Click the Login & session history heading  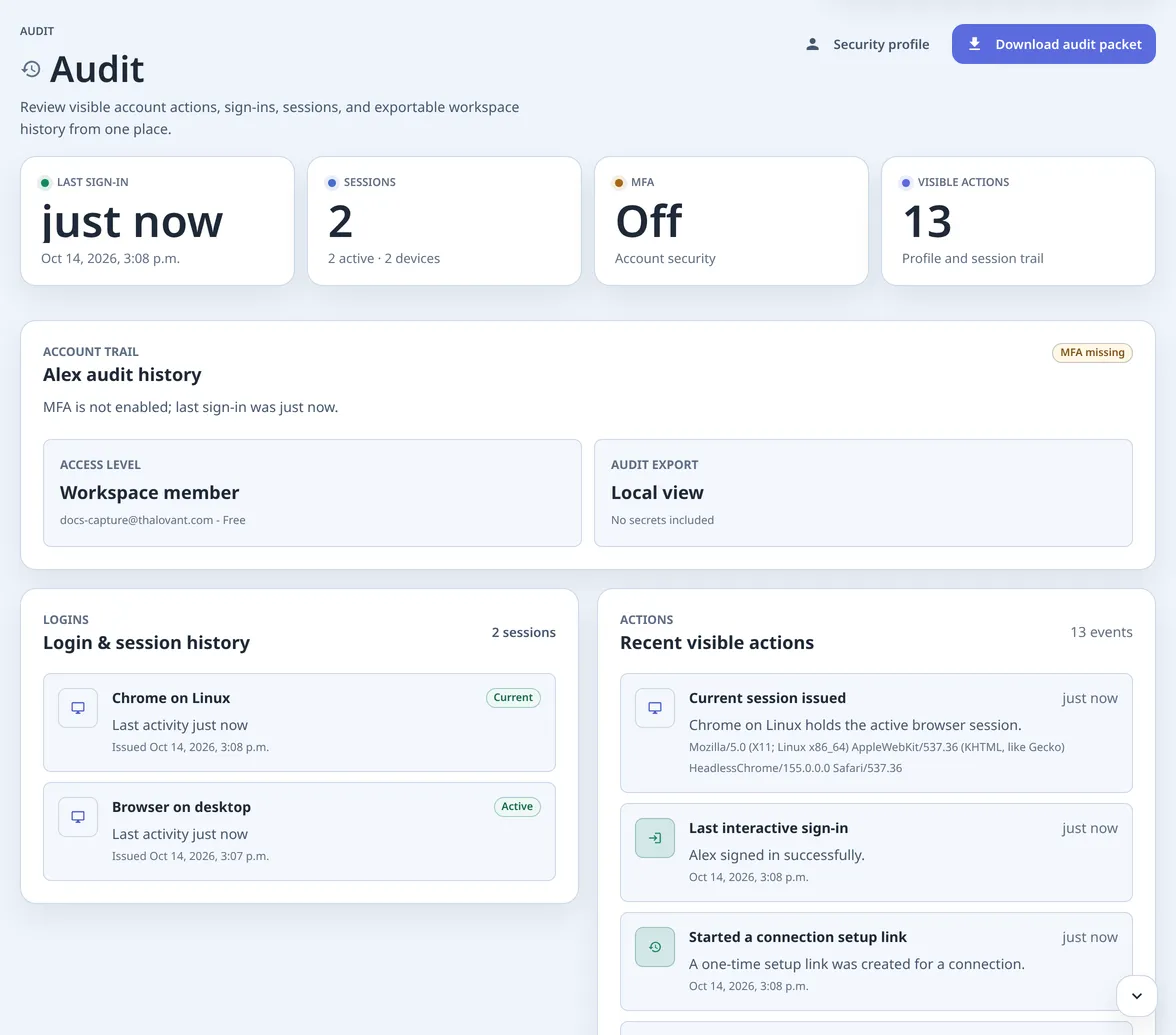(146, 643)
